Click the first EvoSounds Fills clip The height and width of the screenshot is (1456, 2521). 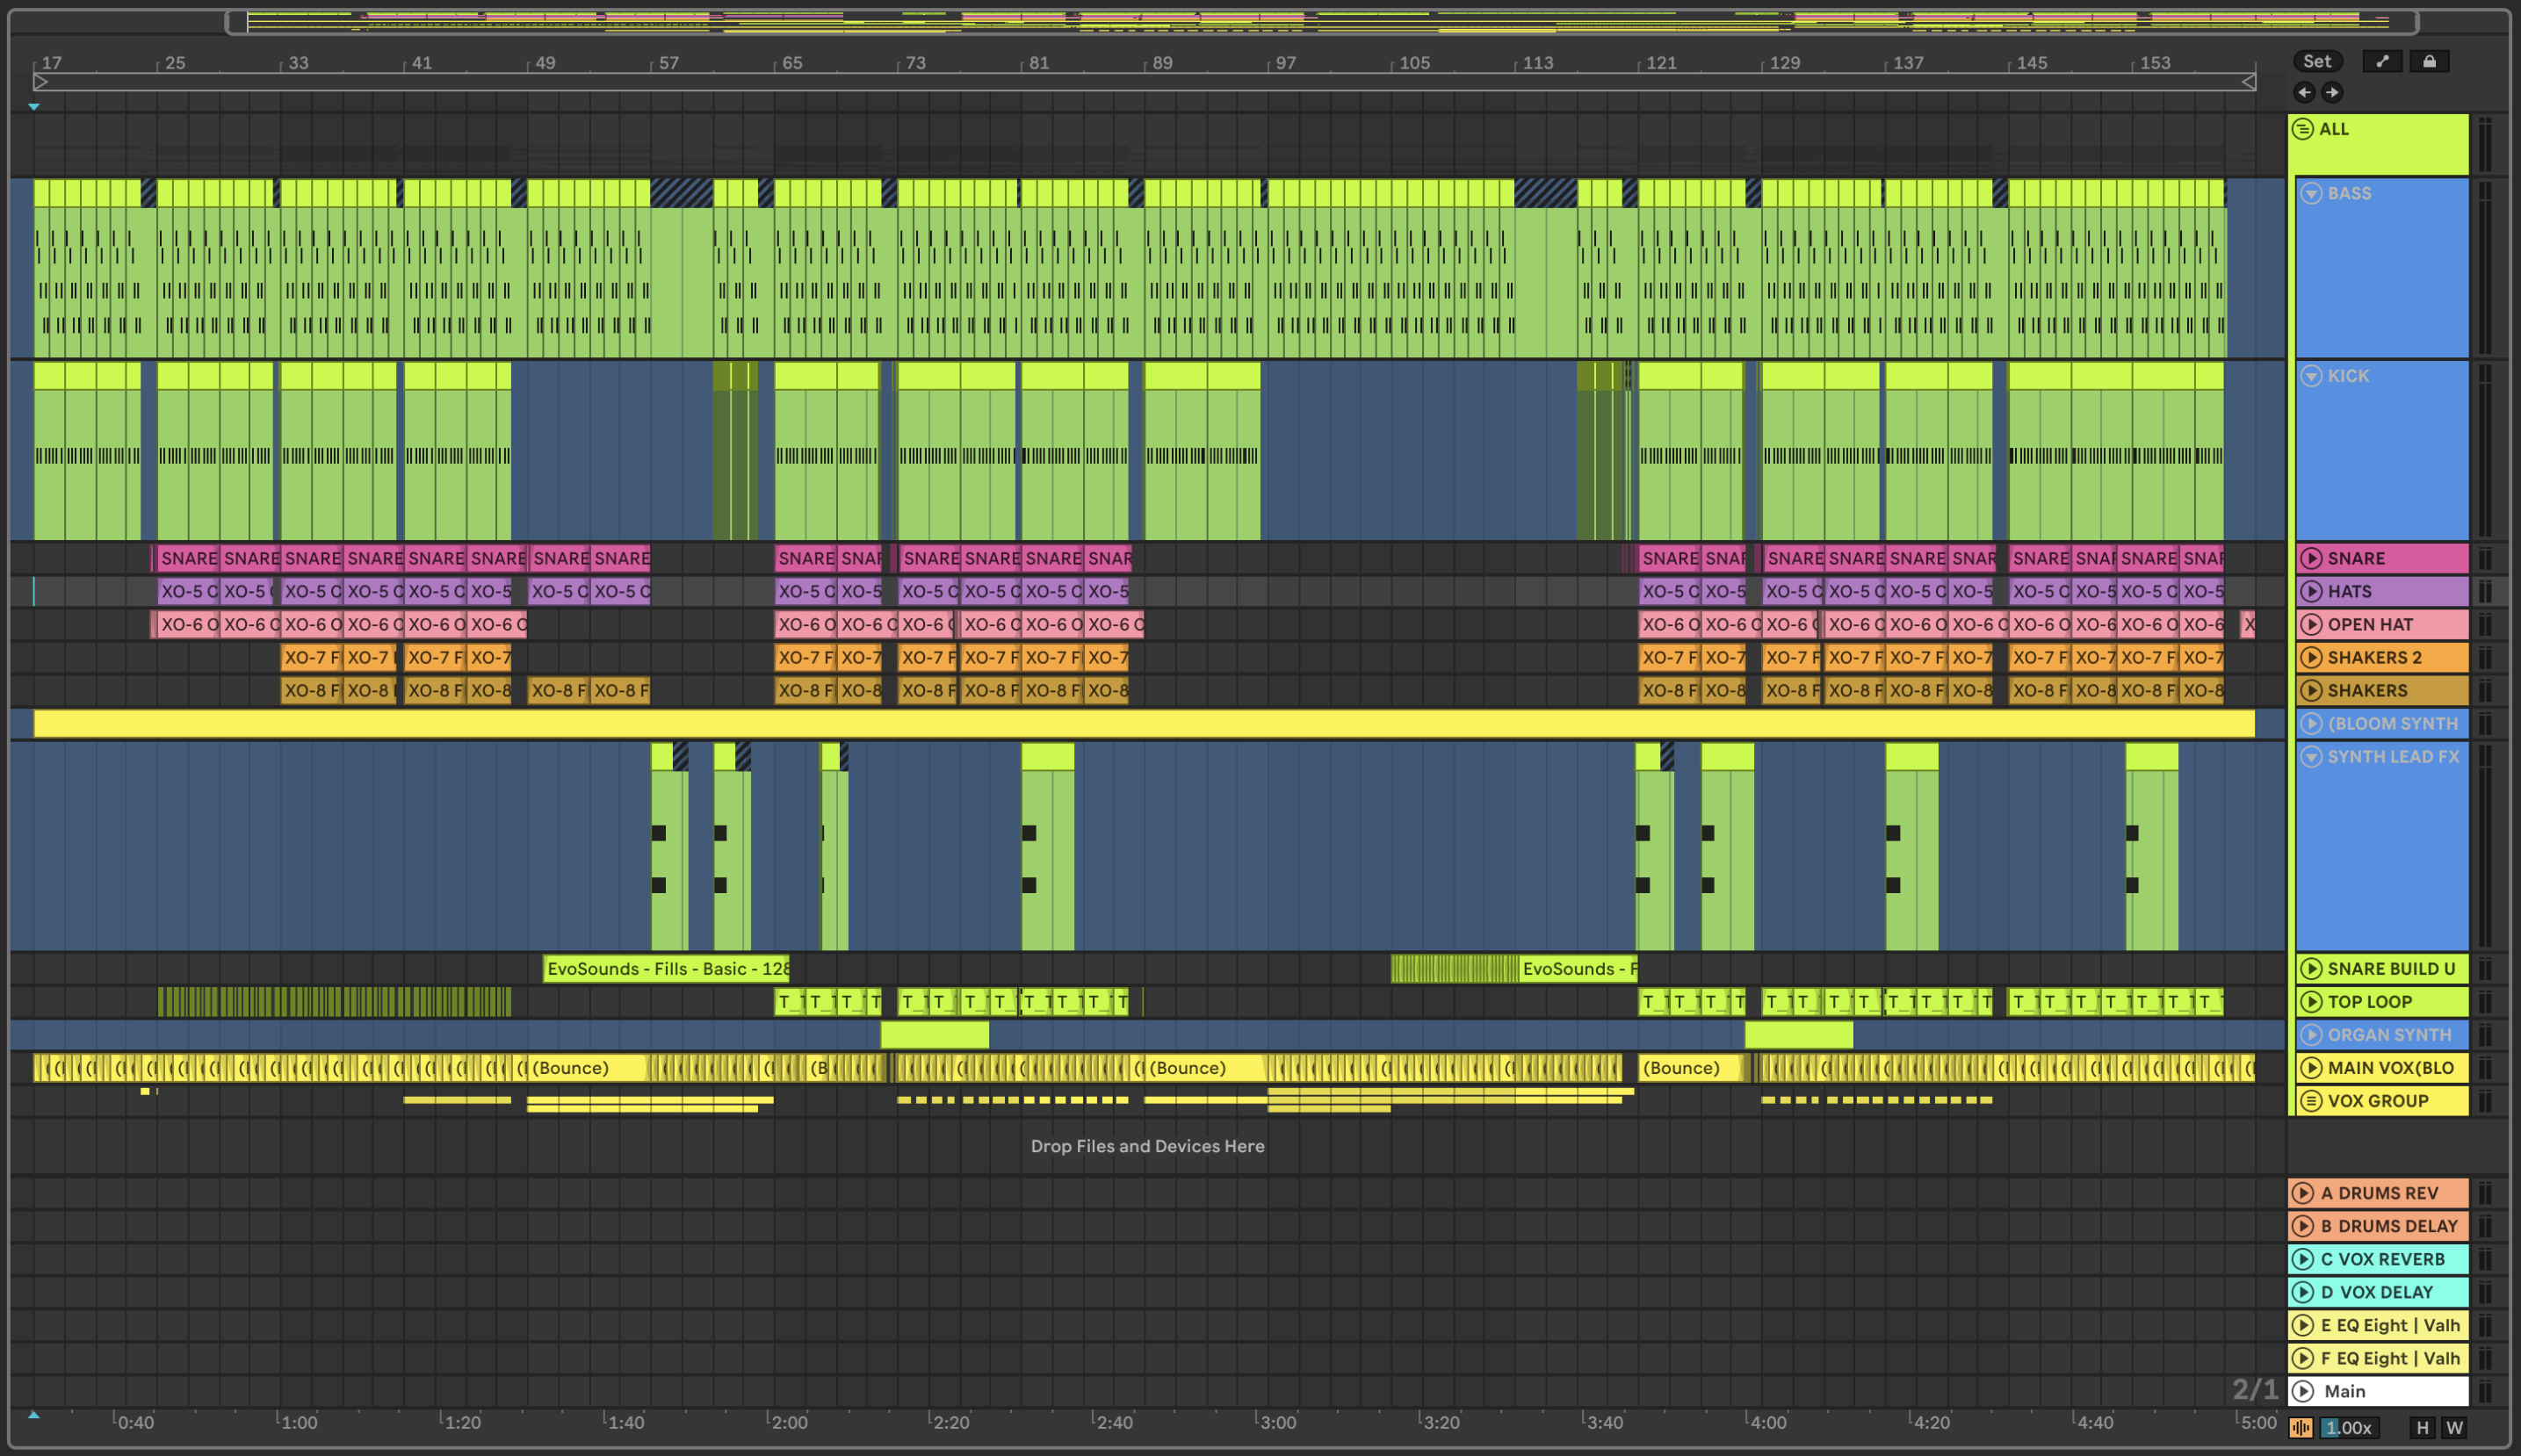665,968
